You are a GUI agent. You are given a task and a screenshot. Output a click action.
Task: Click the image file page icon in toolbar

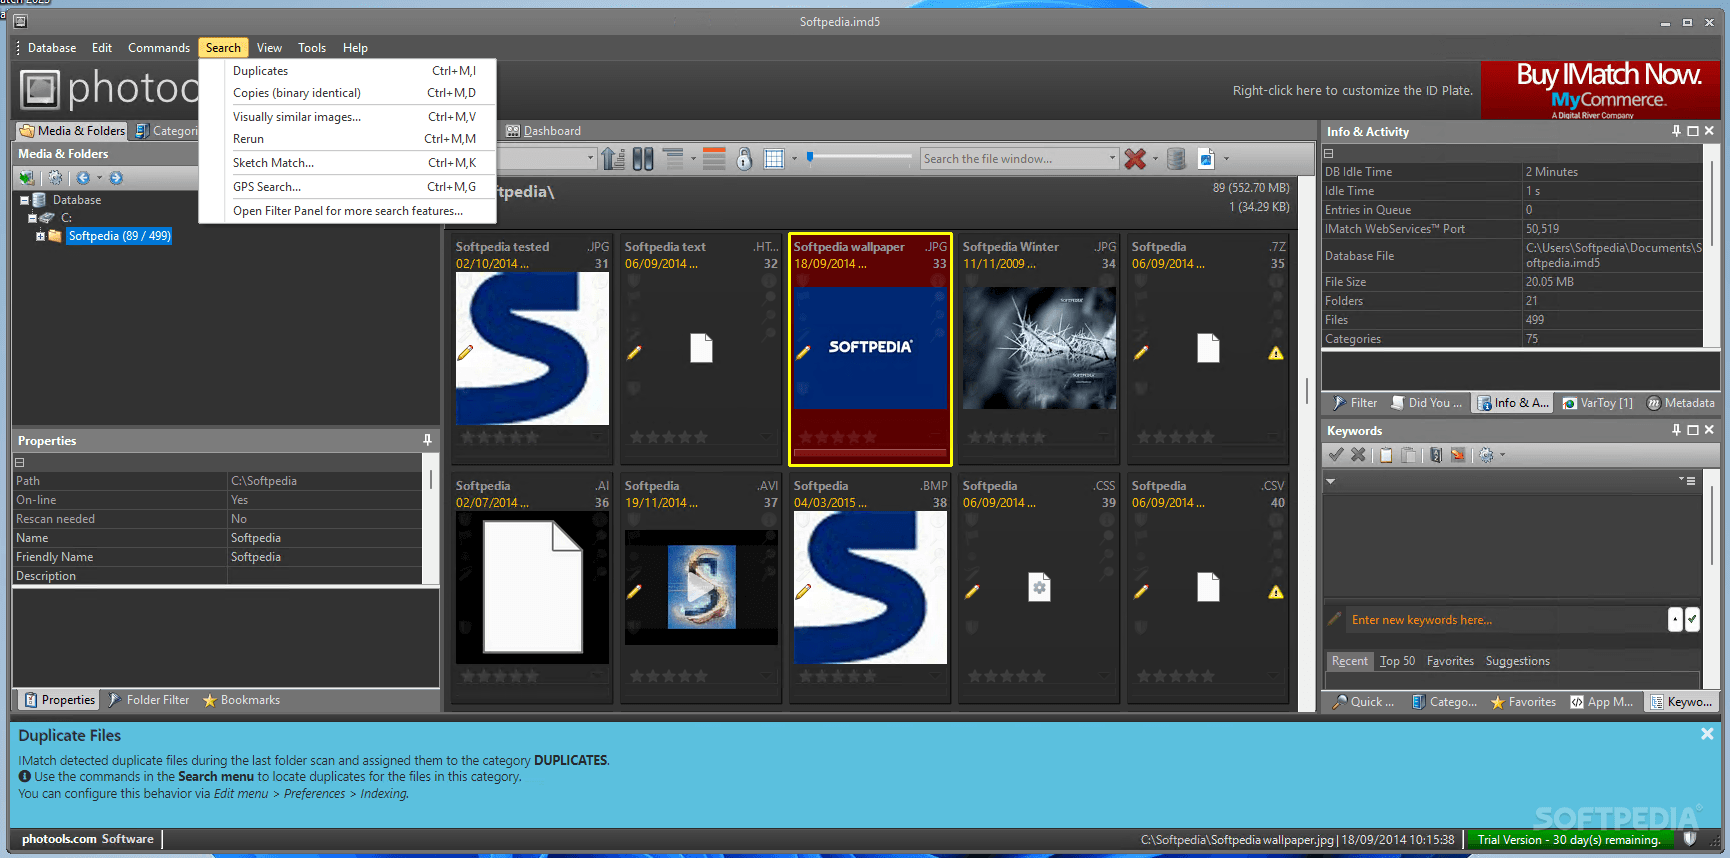[x=1207, y=159]
